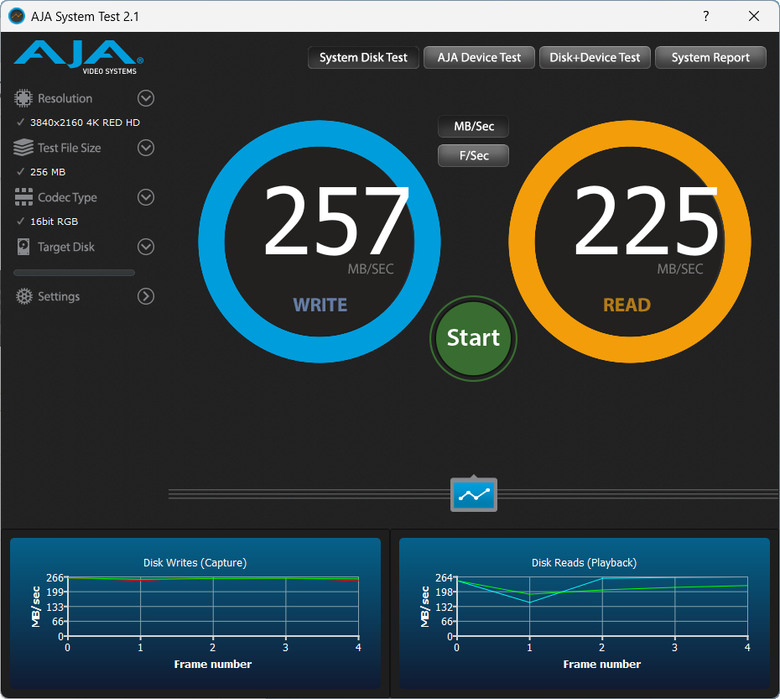Click the 225 read speed number
780x699 pixels.
pos(646,220)
